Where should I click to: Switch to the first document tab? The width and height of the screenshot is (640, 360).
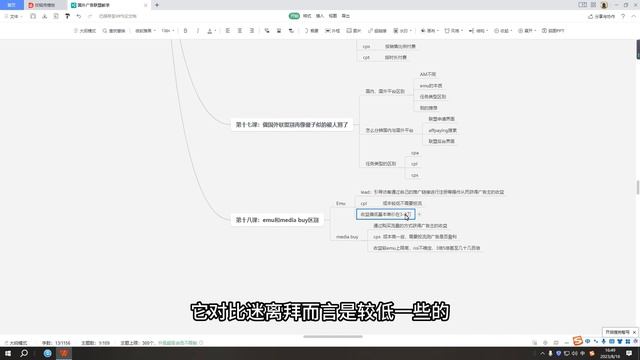[45, 5]
